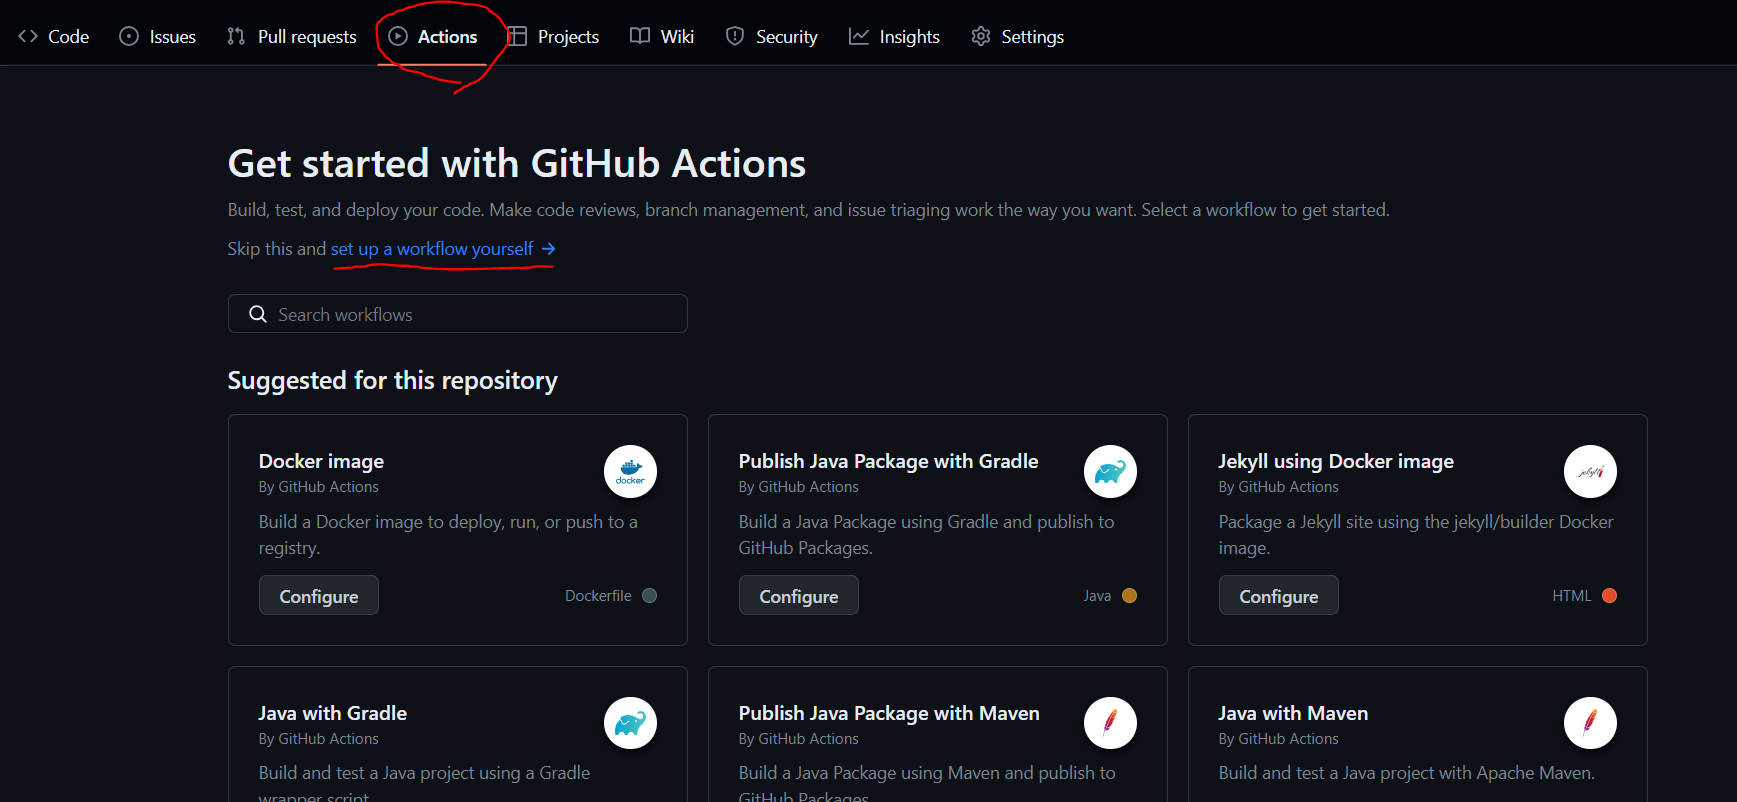This screenshot has width=1737, height=802.
Task: Click the Settings gear icon
Action: click(981, 37)
